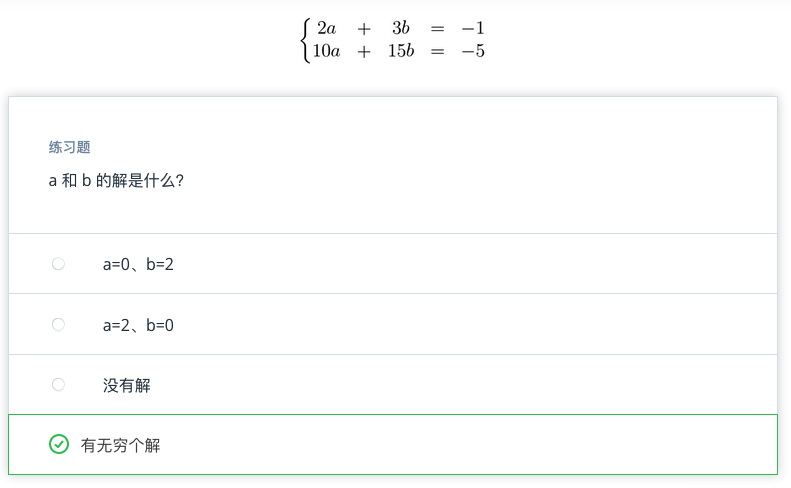
Task: Click the 10a term in the second equation
Action: point(326,51)
